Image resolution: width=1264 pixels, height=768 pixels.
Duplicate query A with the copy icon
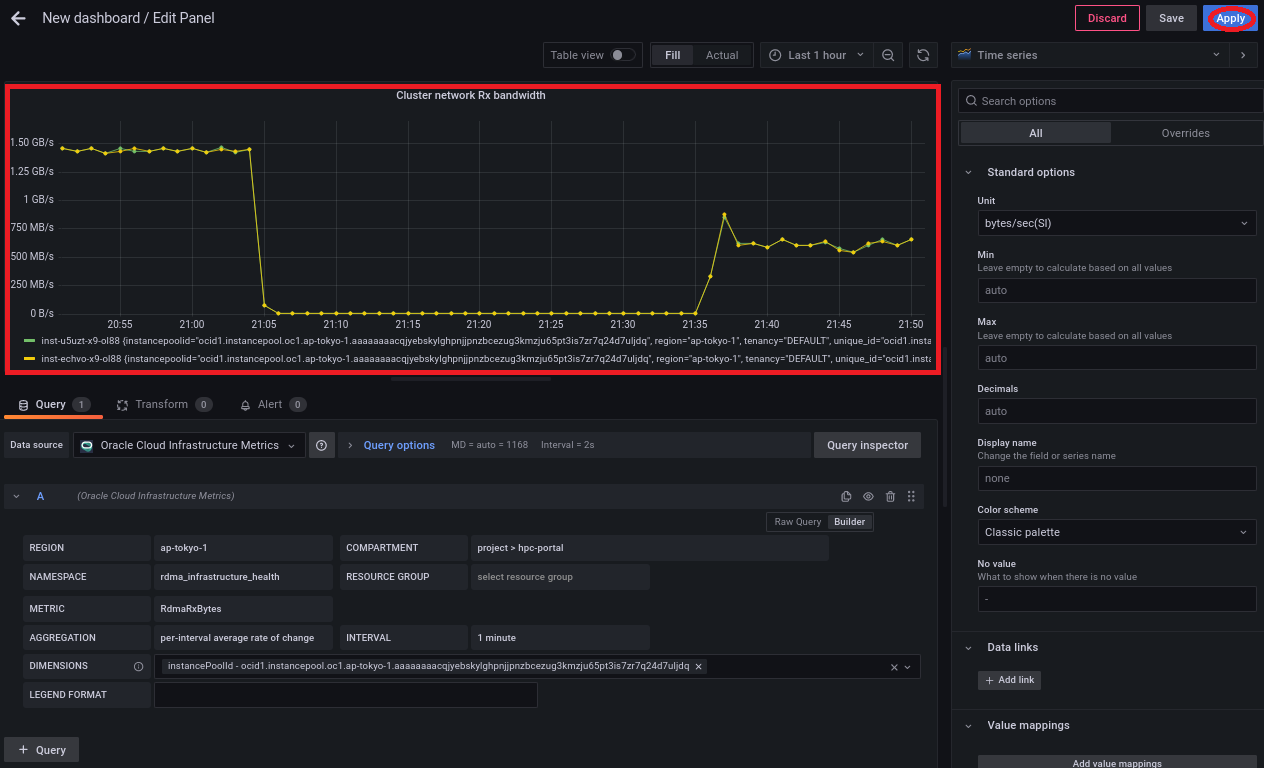[x=846, y=497]
